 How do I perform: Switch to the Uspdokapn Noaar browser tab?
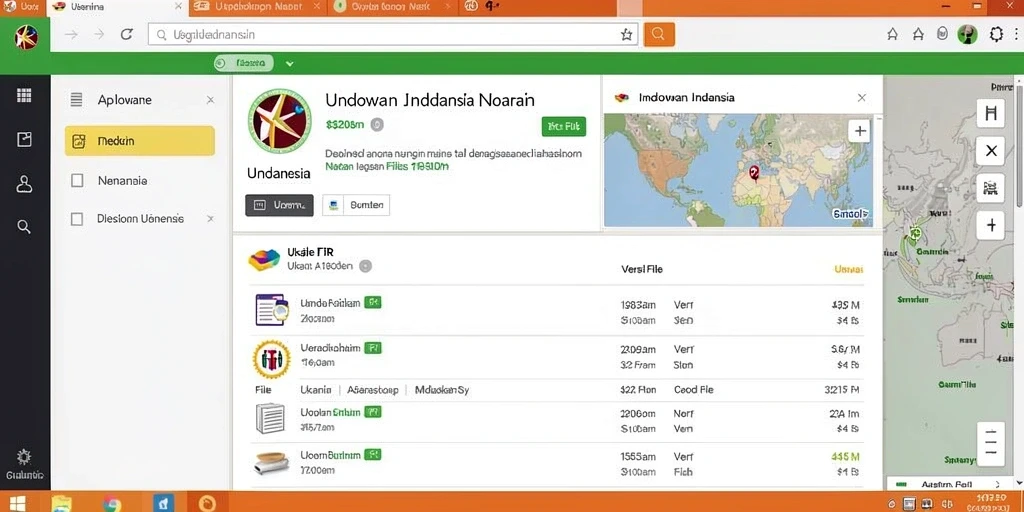[x=257, y=7]
